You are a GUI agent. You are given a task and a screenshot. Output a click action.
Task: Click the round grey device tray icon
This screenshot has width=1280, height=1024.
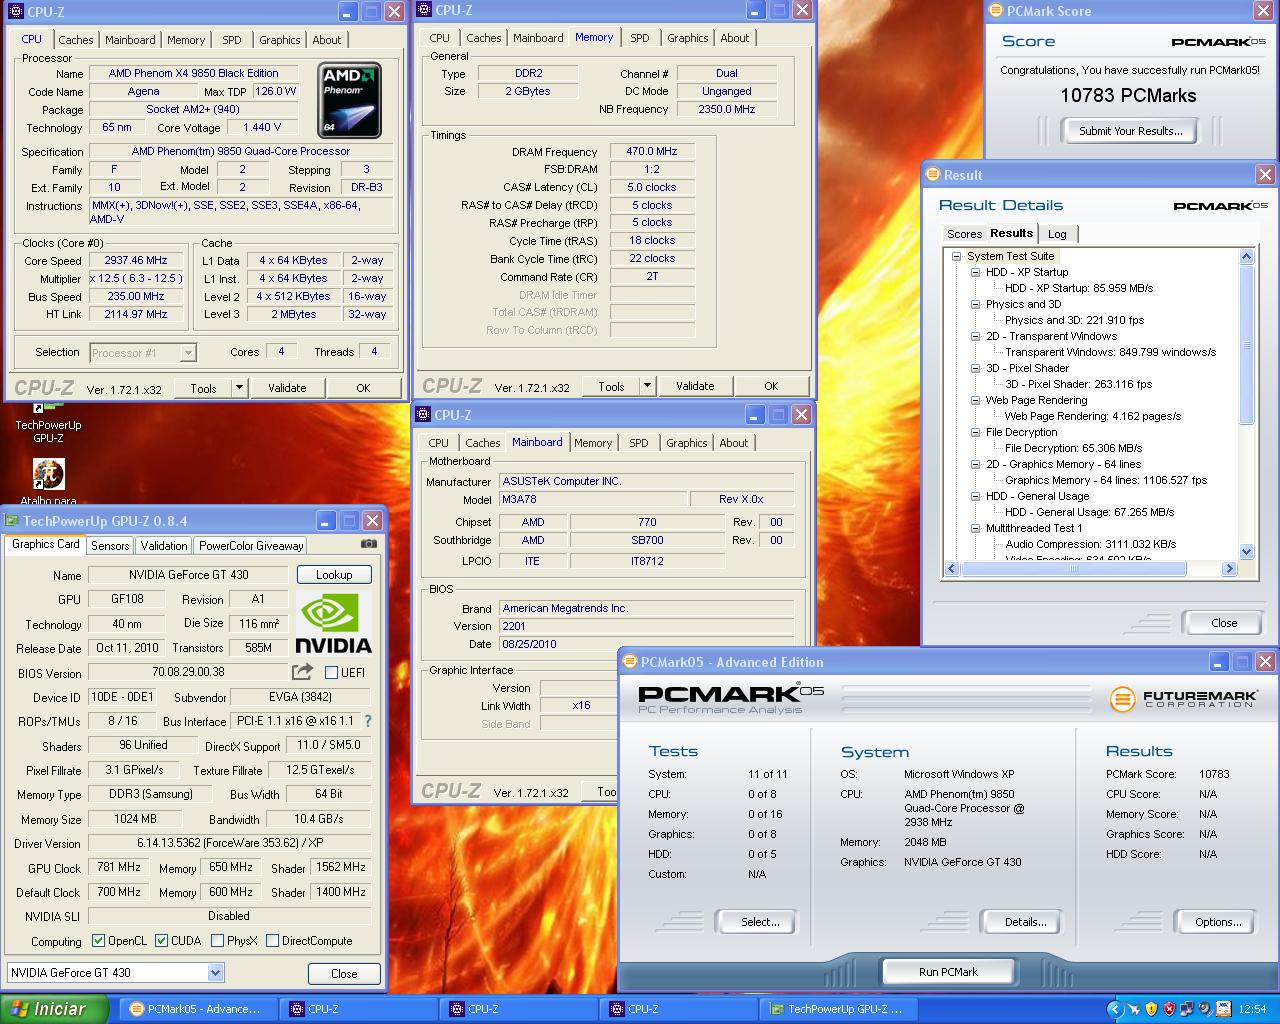(1205, 1009)
